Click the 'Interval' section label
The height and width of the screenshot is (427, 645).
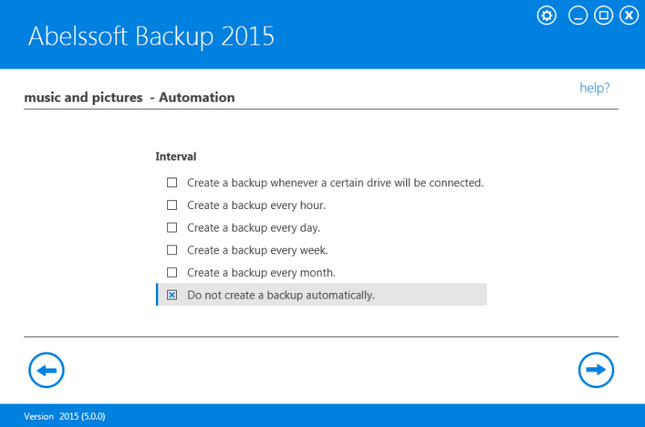176,157
